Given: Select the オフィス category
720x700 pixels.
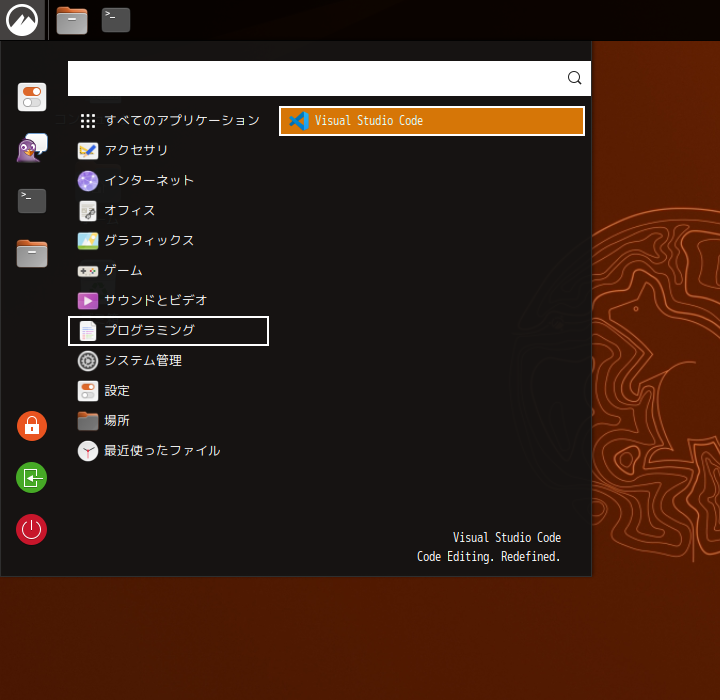Looking at the screenshot, I should tap(168, 211).
